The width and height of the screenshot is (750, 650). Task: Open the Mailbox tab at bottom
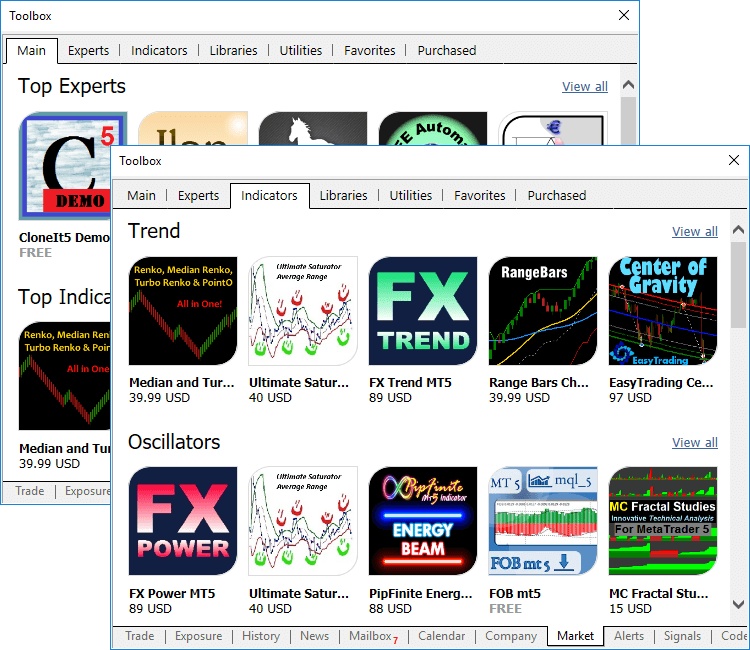372,636
